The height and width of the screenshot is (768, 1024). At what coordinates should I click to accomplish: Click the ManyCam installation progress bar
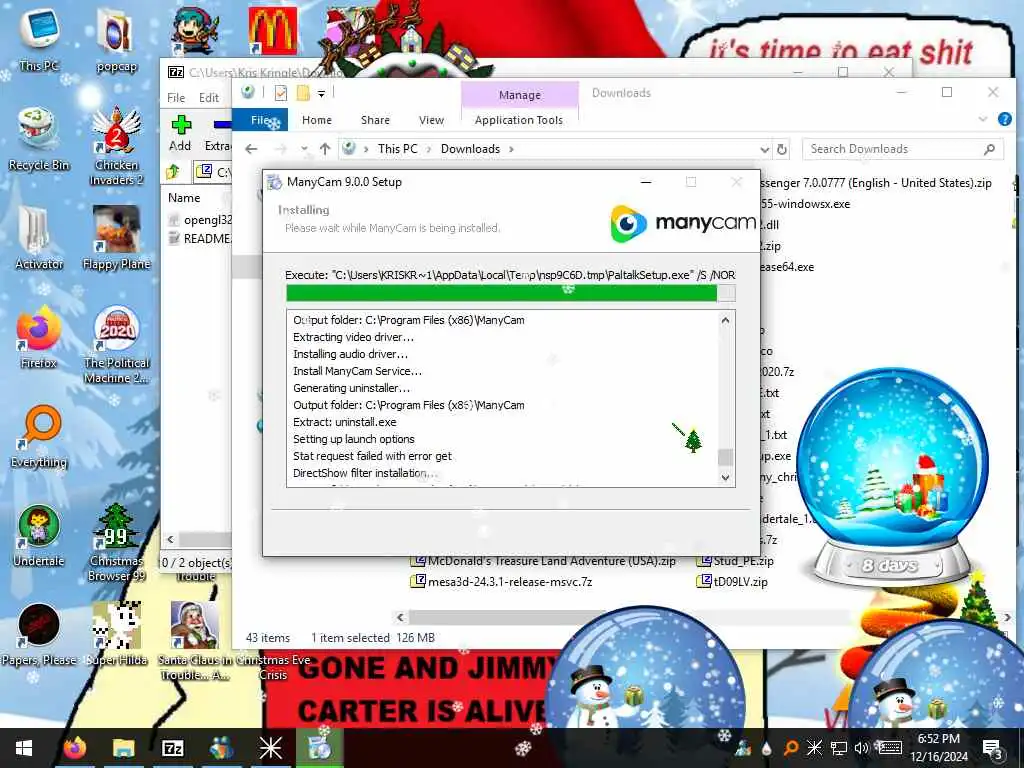pos(511,293)
